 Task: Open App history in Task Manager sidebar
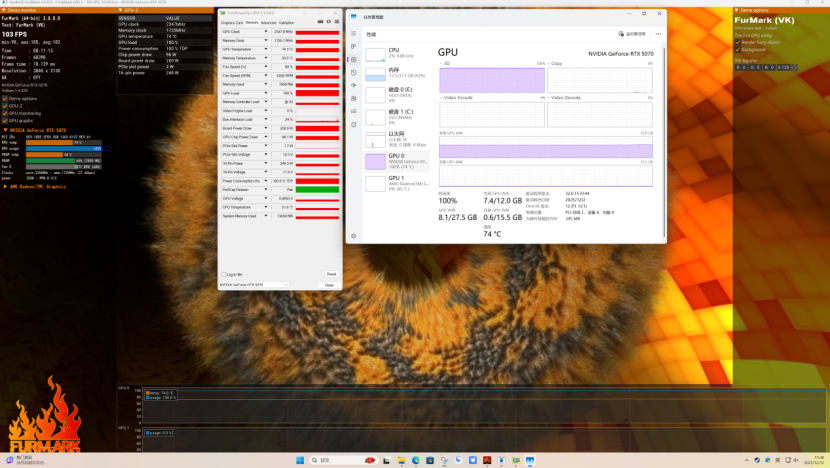(x=354, y=73)
